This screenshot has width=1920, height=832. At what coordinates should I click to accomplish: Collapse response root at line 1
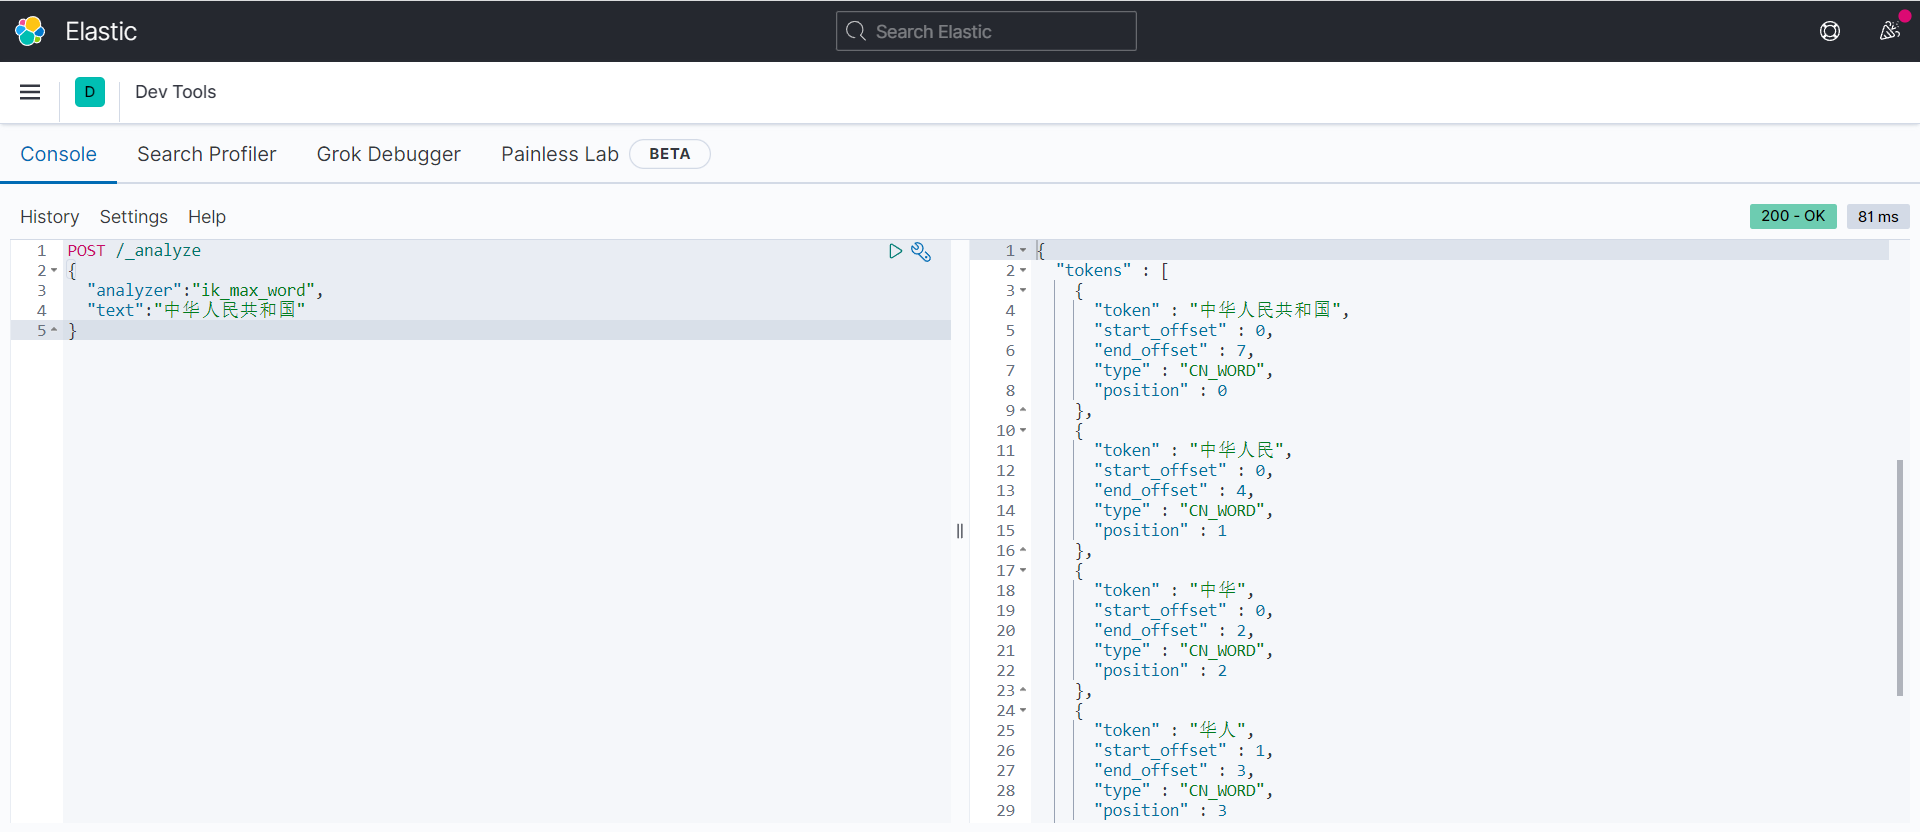pos(1023,251)
